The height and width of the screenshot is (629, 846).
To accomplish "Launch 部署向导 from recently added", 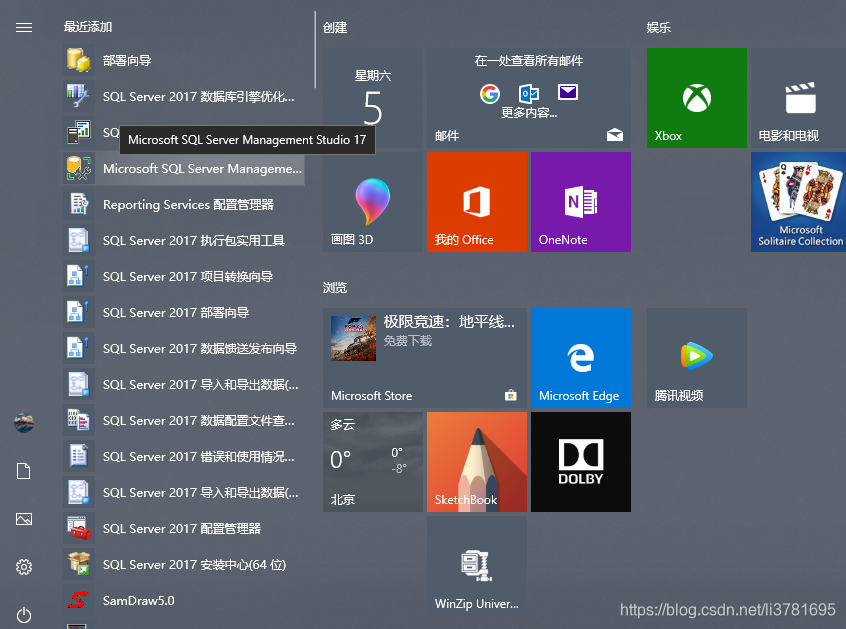I will (x=183, y=60).
